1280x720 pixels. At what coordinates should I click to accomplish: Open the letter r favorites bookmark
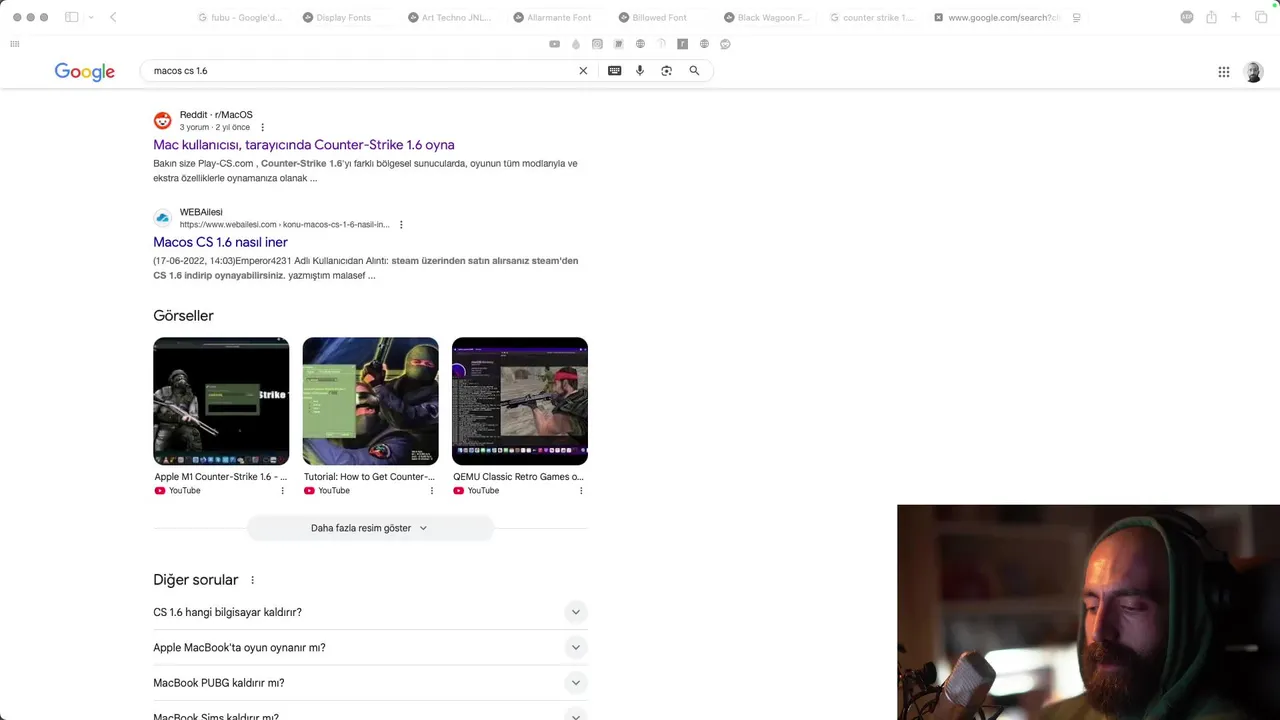pos(683,44)
